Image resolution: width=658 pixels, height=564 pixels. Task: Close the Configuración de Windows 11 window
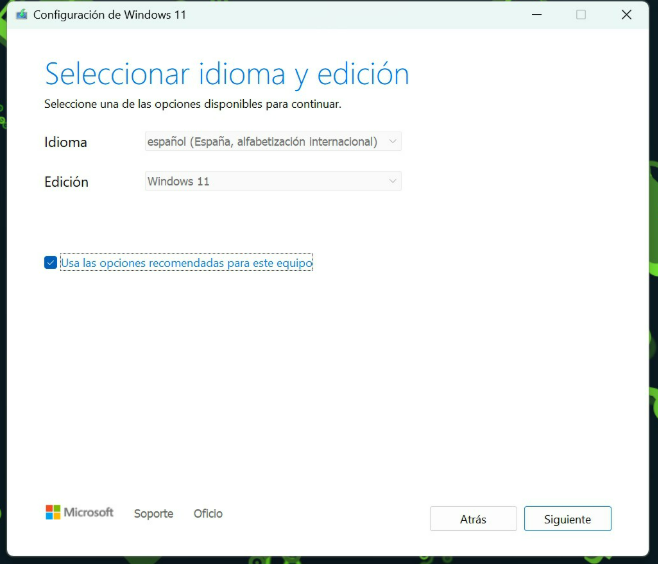click(x=627, y=15)
